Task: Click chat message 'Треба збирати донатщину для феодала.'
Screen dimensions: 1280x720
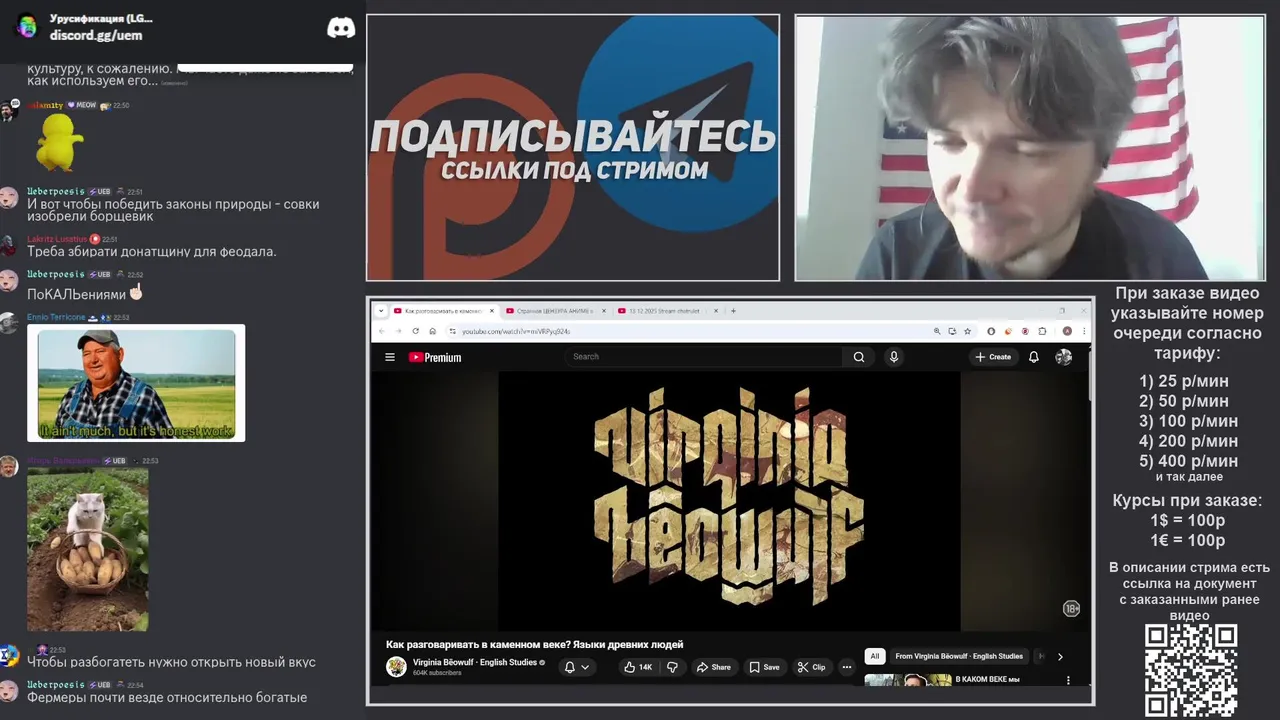Action: 152,251
